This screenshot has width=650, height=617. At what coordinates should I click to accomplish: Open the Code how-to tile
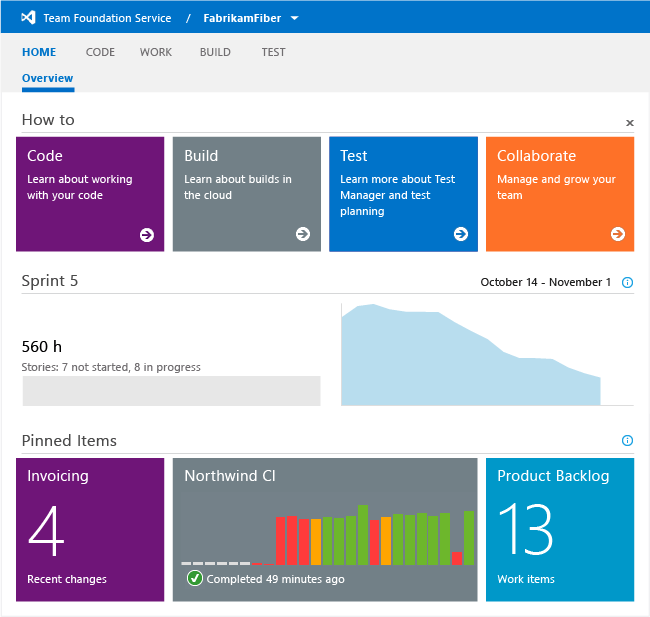coord(90,194)
